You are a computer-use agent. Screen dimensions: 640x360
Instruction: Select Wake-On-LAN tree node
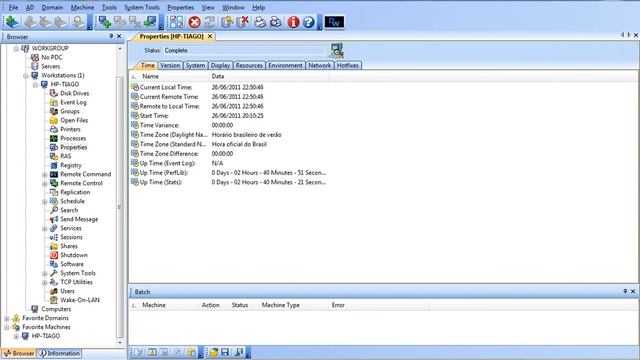coord(80,300)
